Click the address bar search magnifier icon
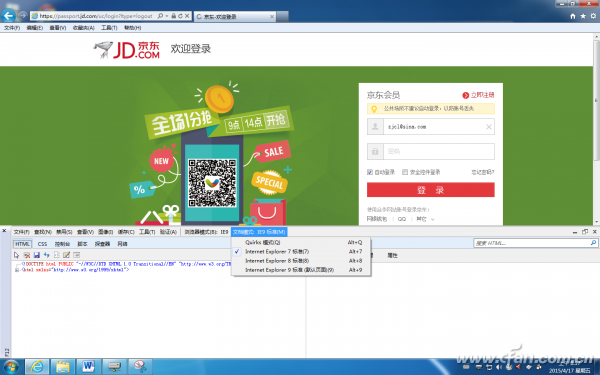 (160, 16)
